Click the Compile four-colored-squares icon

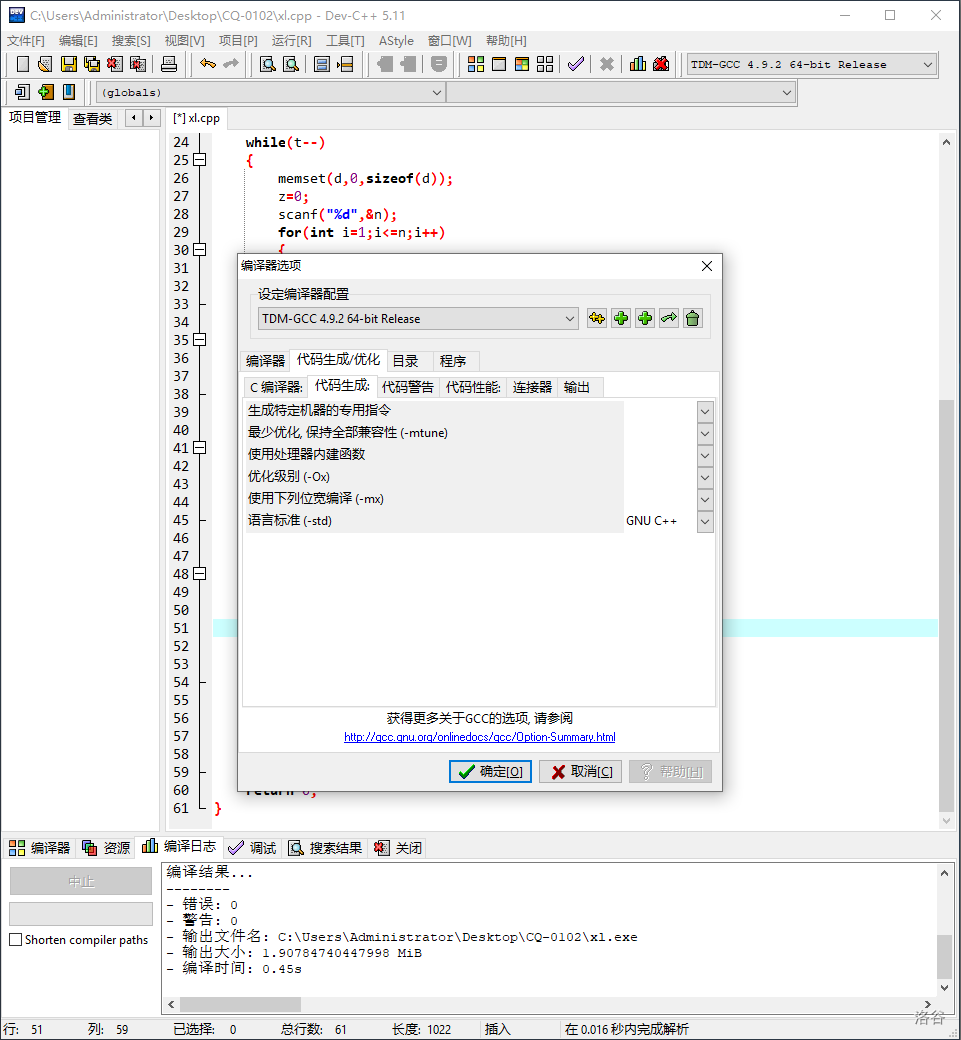476,64
